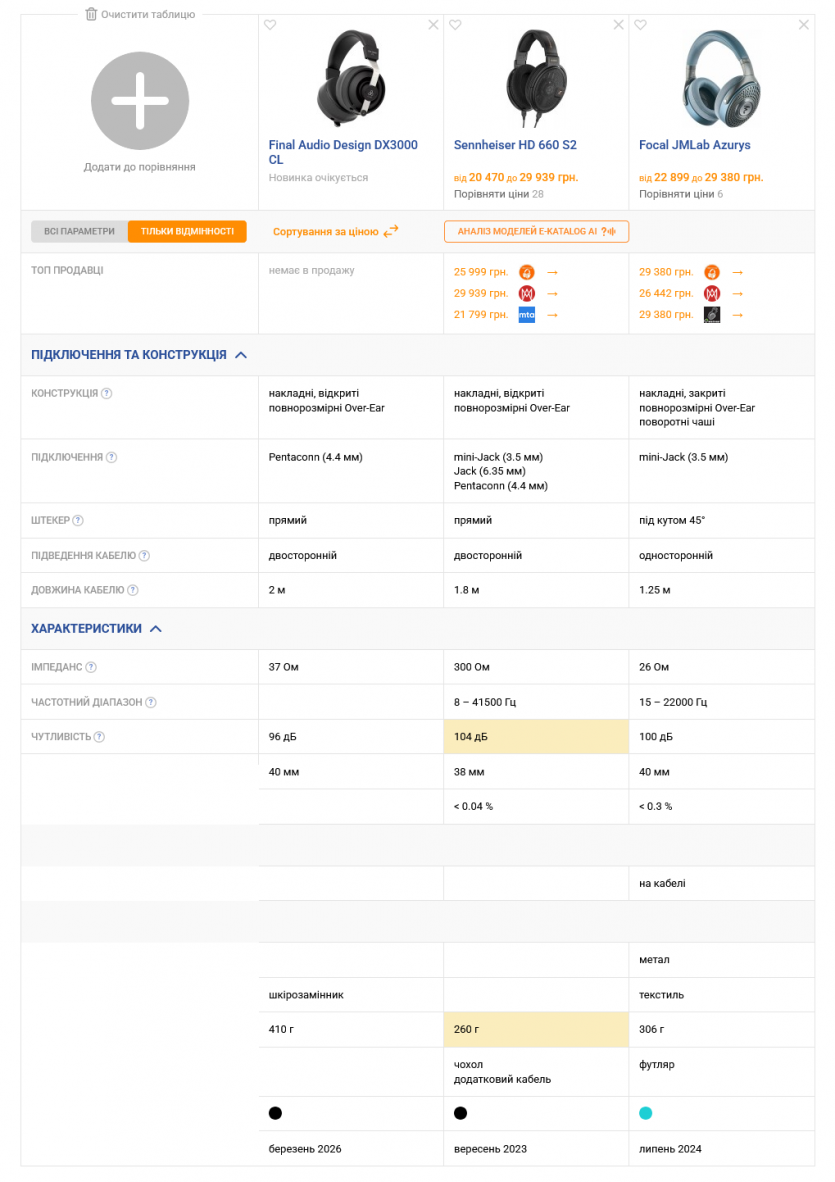Collapse Підключення та конструкція section
Viewport: 835px width, 1182px height.
241,355
